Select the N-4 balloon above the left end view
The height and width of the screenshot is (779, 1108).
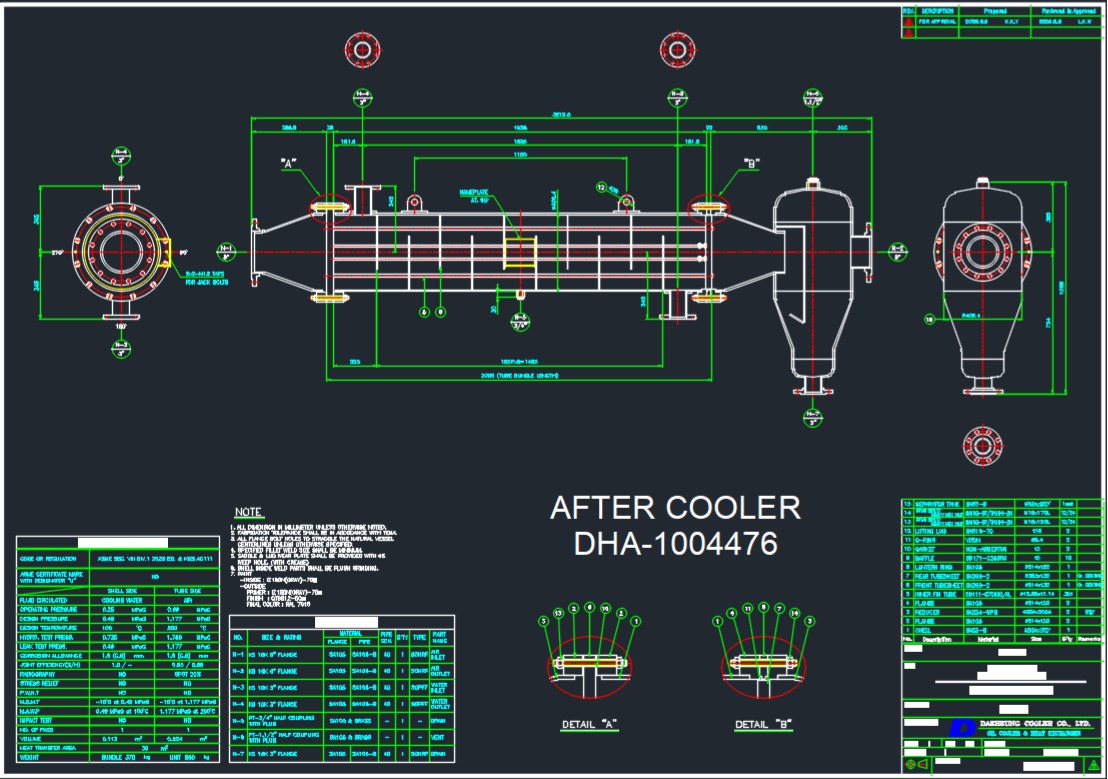pyautogui.click(x=121, y=155)
